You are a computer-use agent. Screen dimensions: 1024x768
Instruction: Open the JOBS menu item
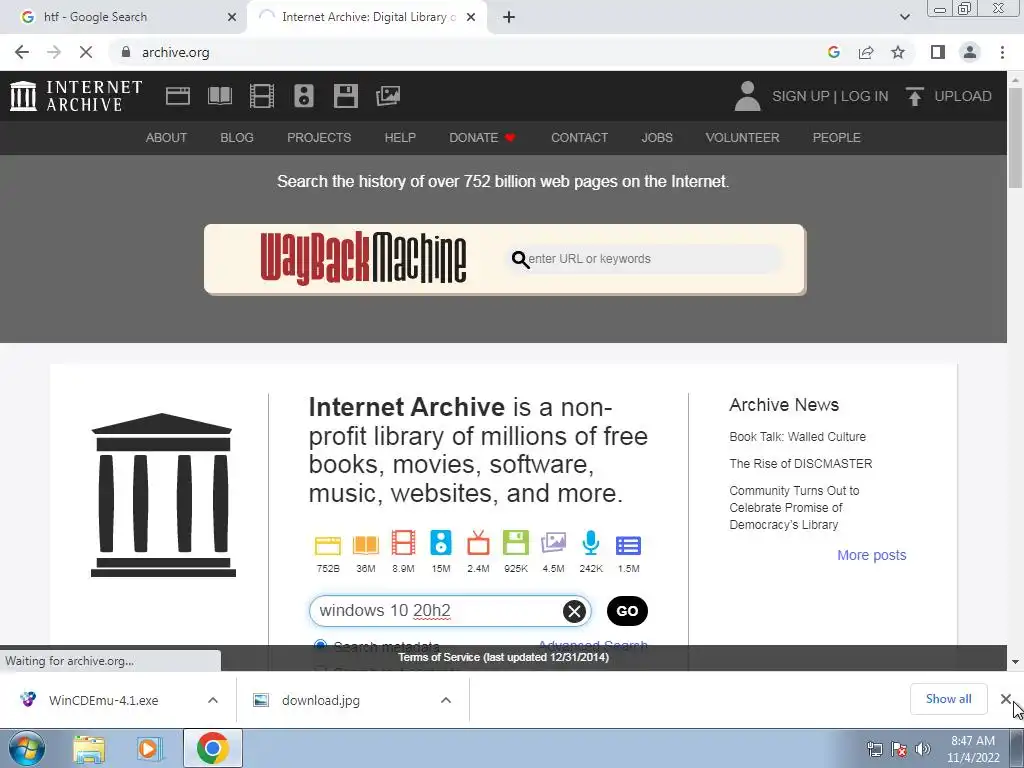(657, 138)
